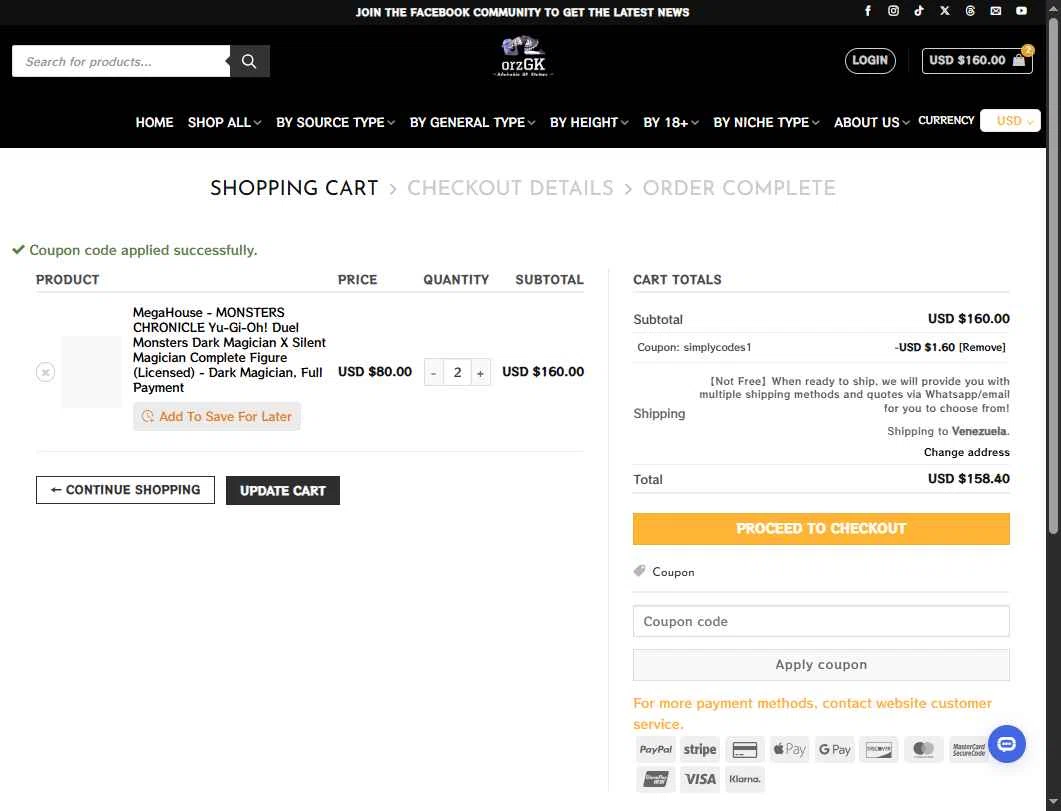
Task: Open the Order Complete step
Action: [x=739, y=188]
